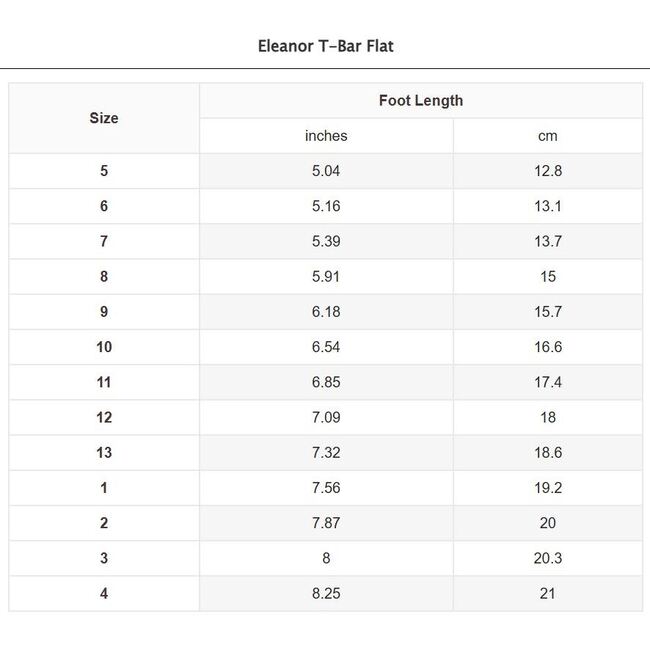The image size is (650, 650).
Task: Select the 7.56 inches cell
Action: point(326,488)
